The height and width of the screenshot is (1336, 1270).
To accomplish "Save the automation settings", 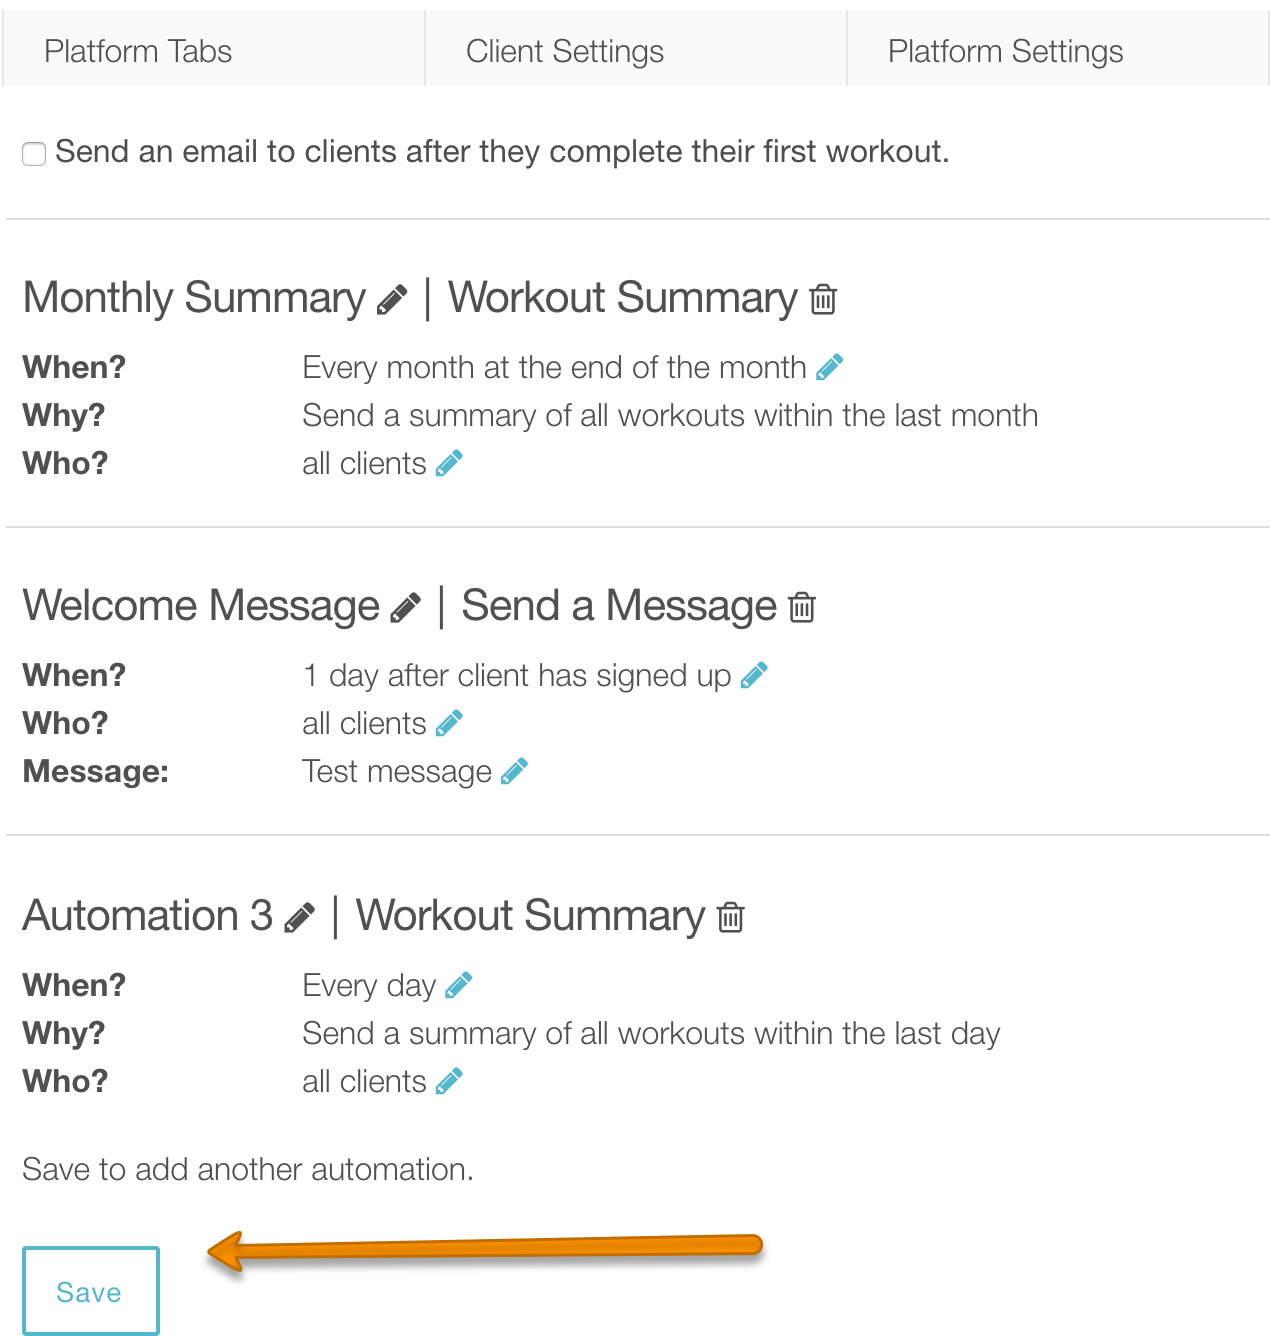I will pyautogui.click(x=90, y=1291).
